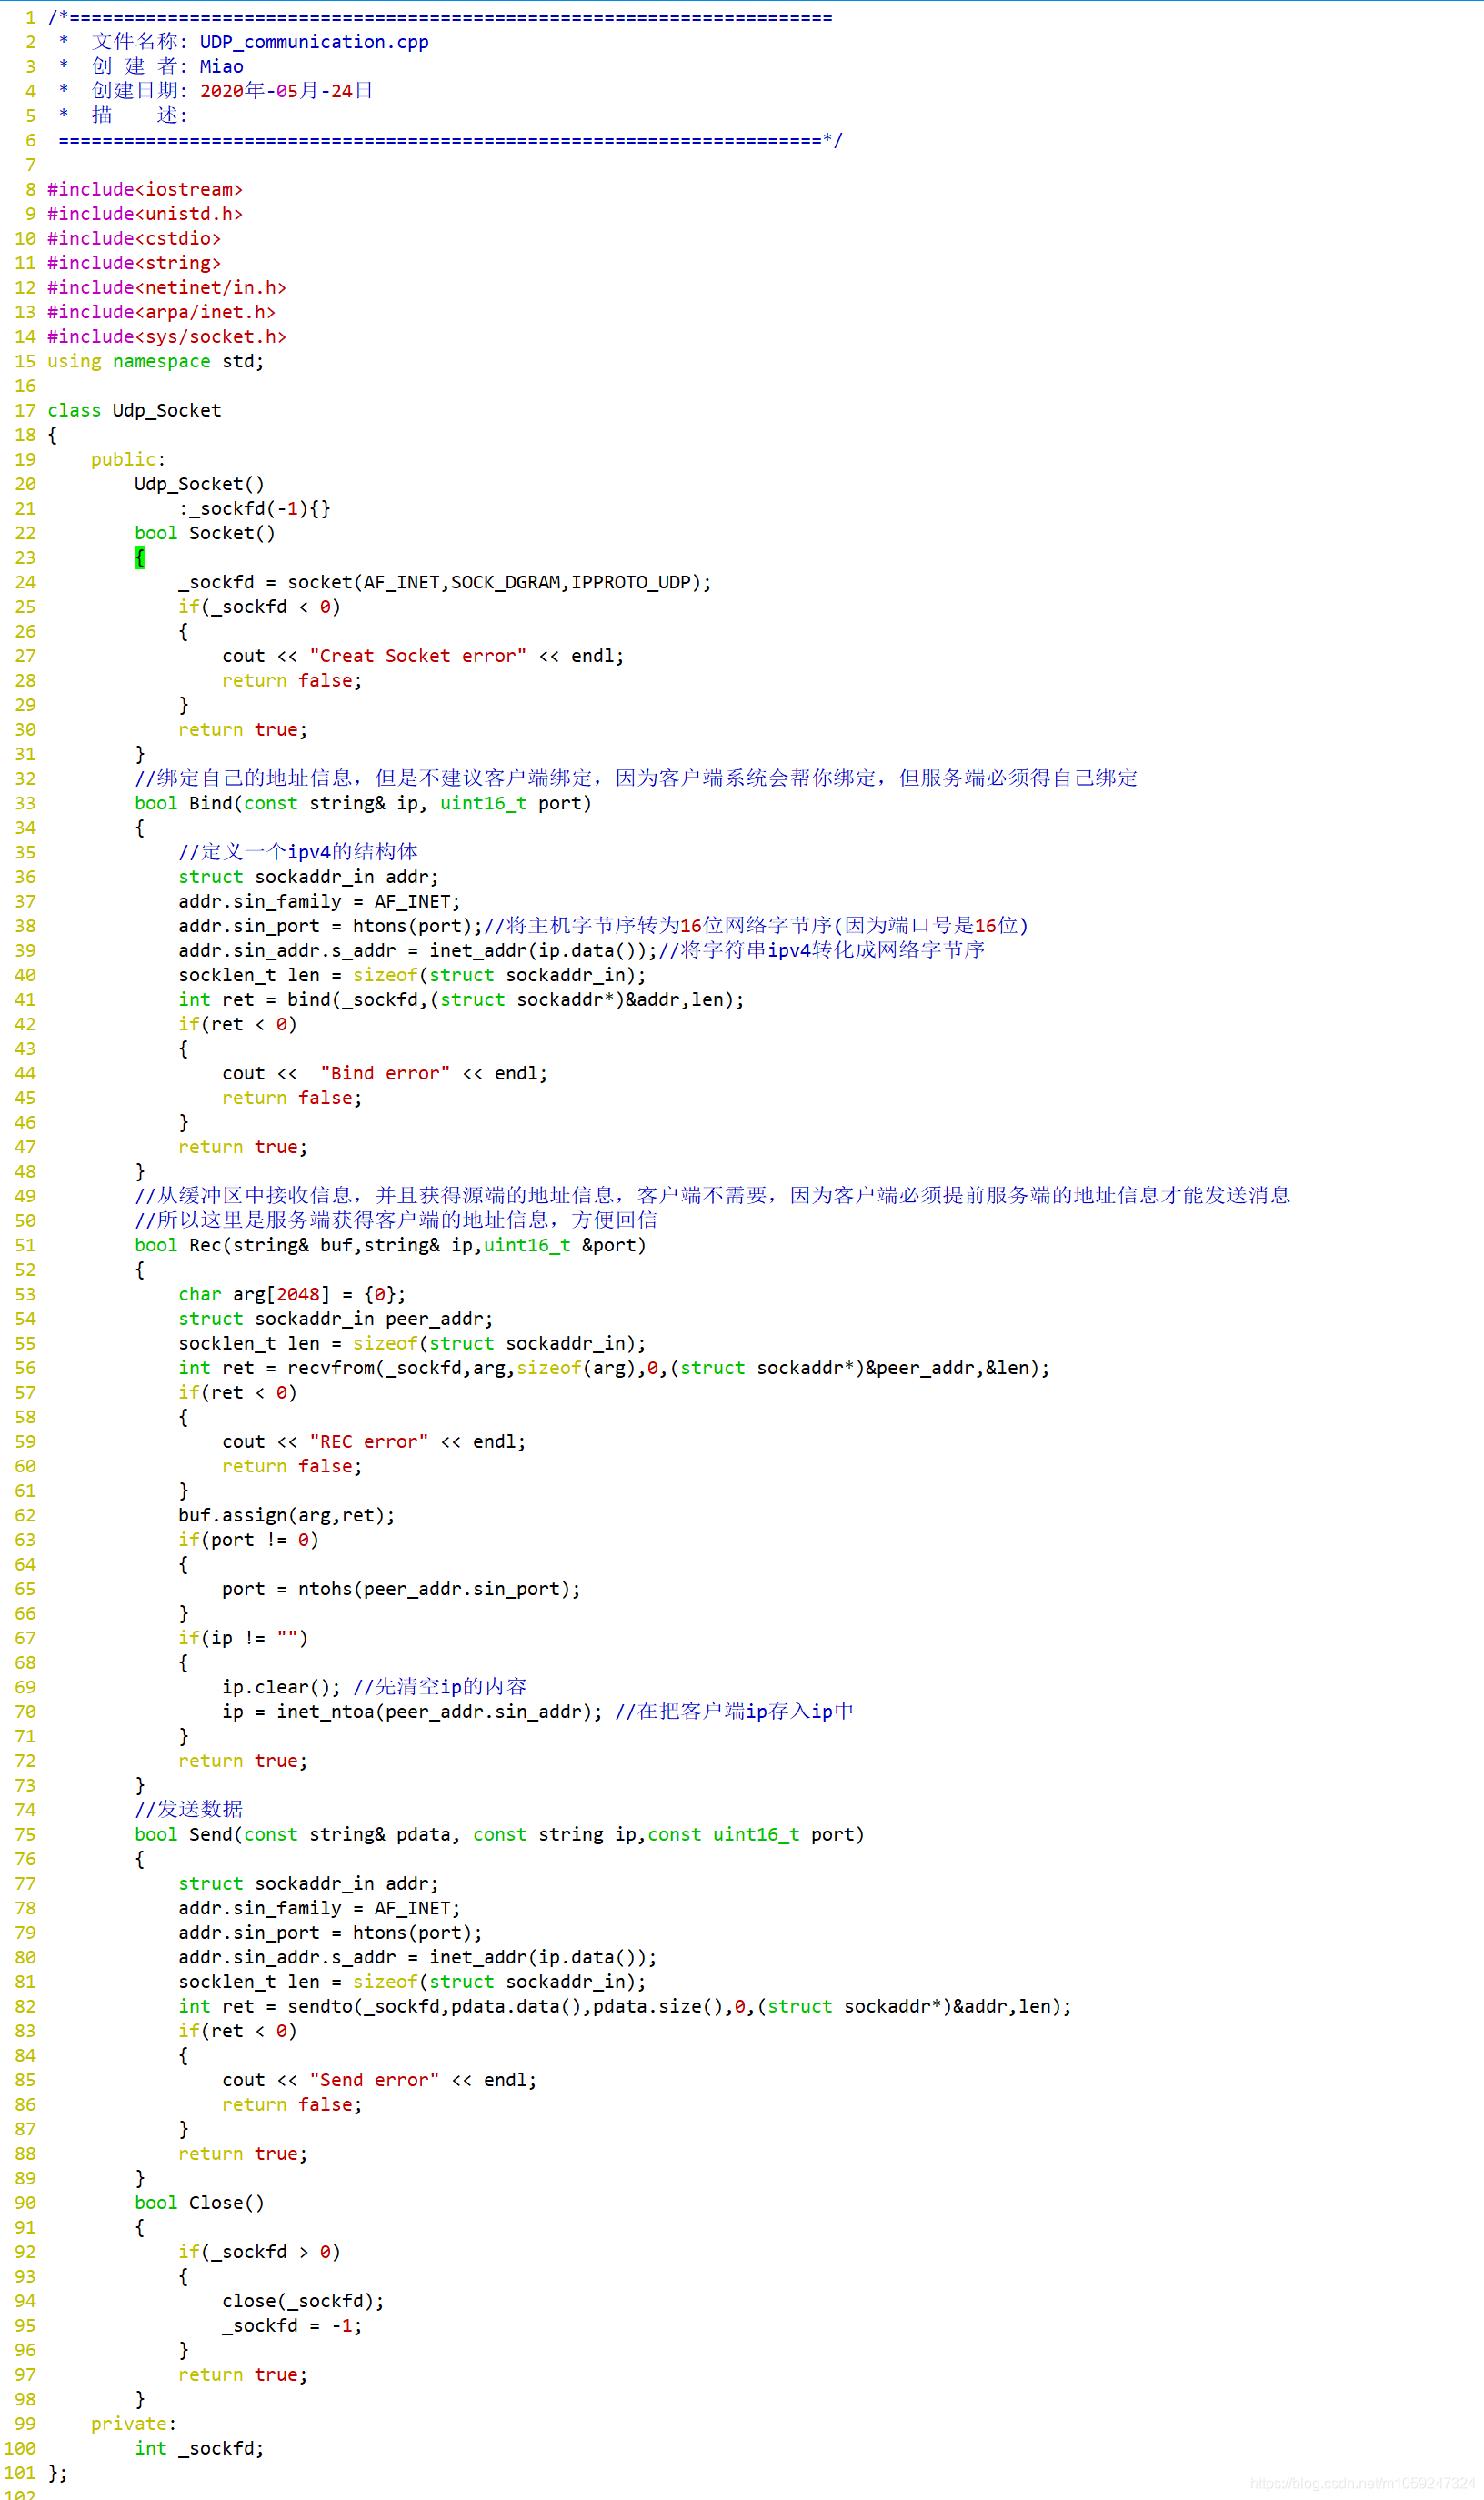
Task: Click the bool Rec function signature
Action: (x=390, y=1245)
